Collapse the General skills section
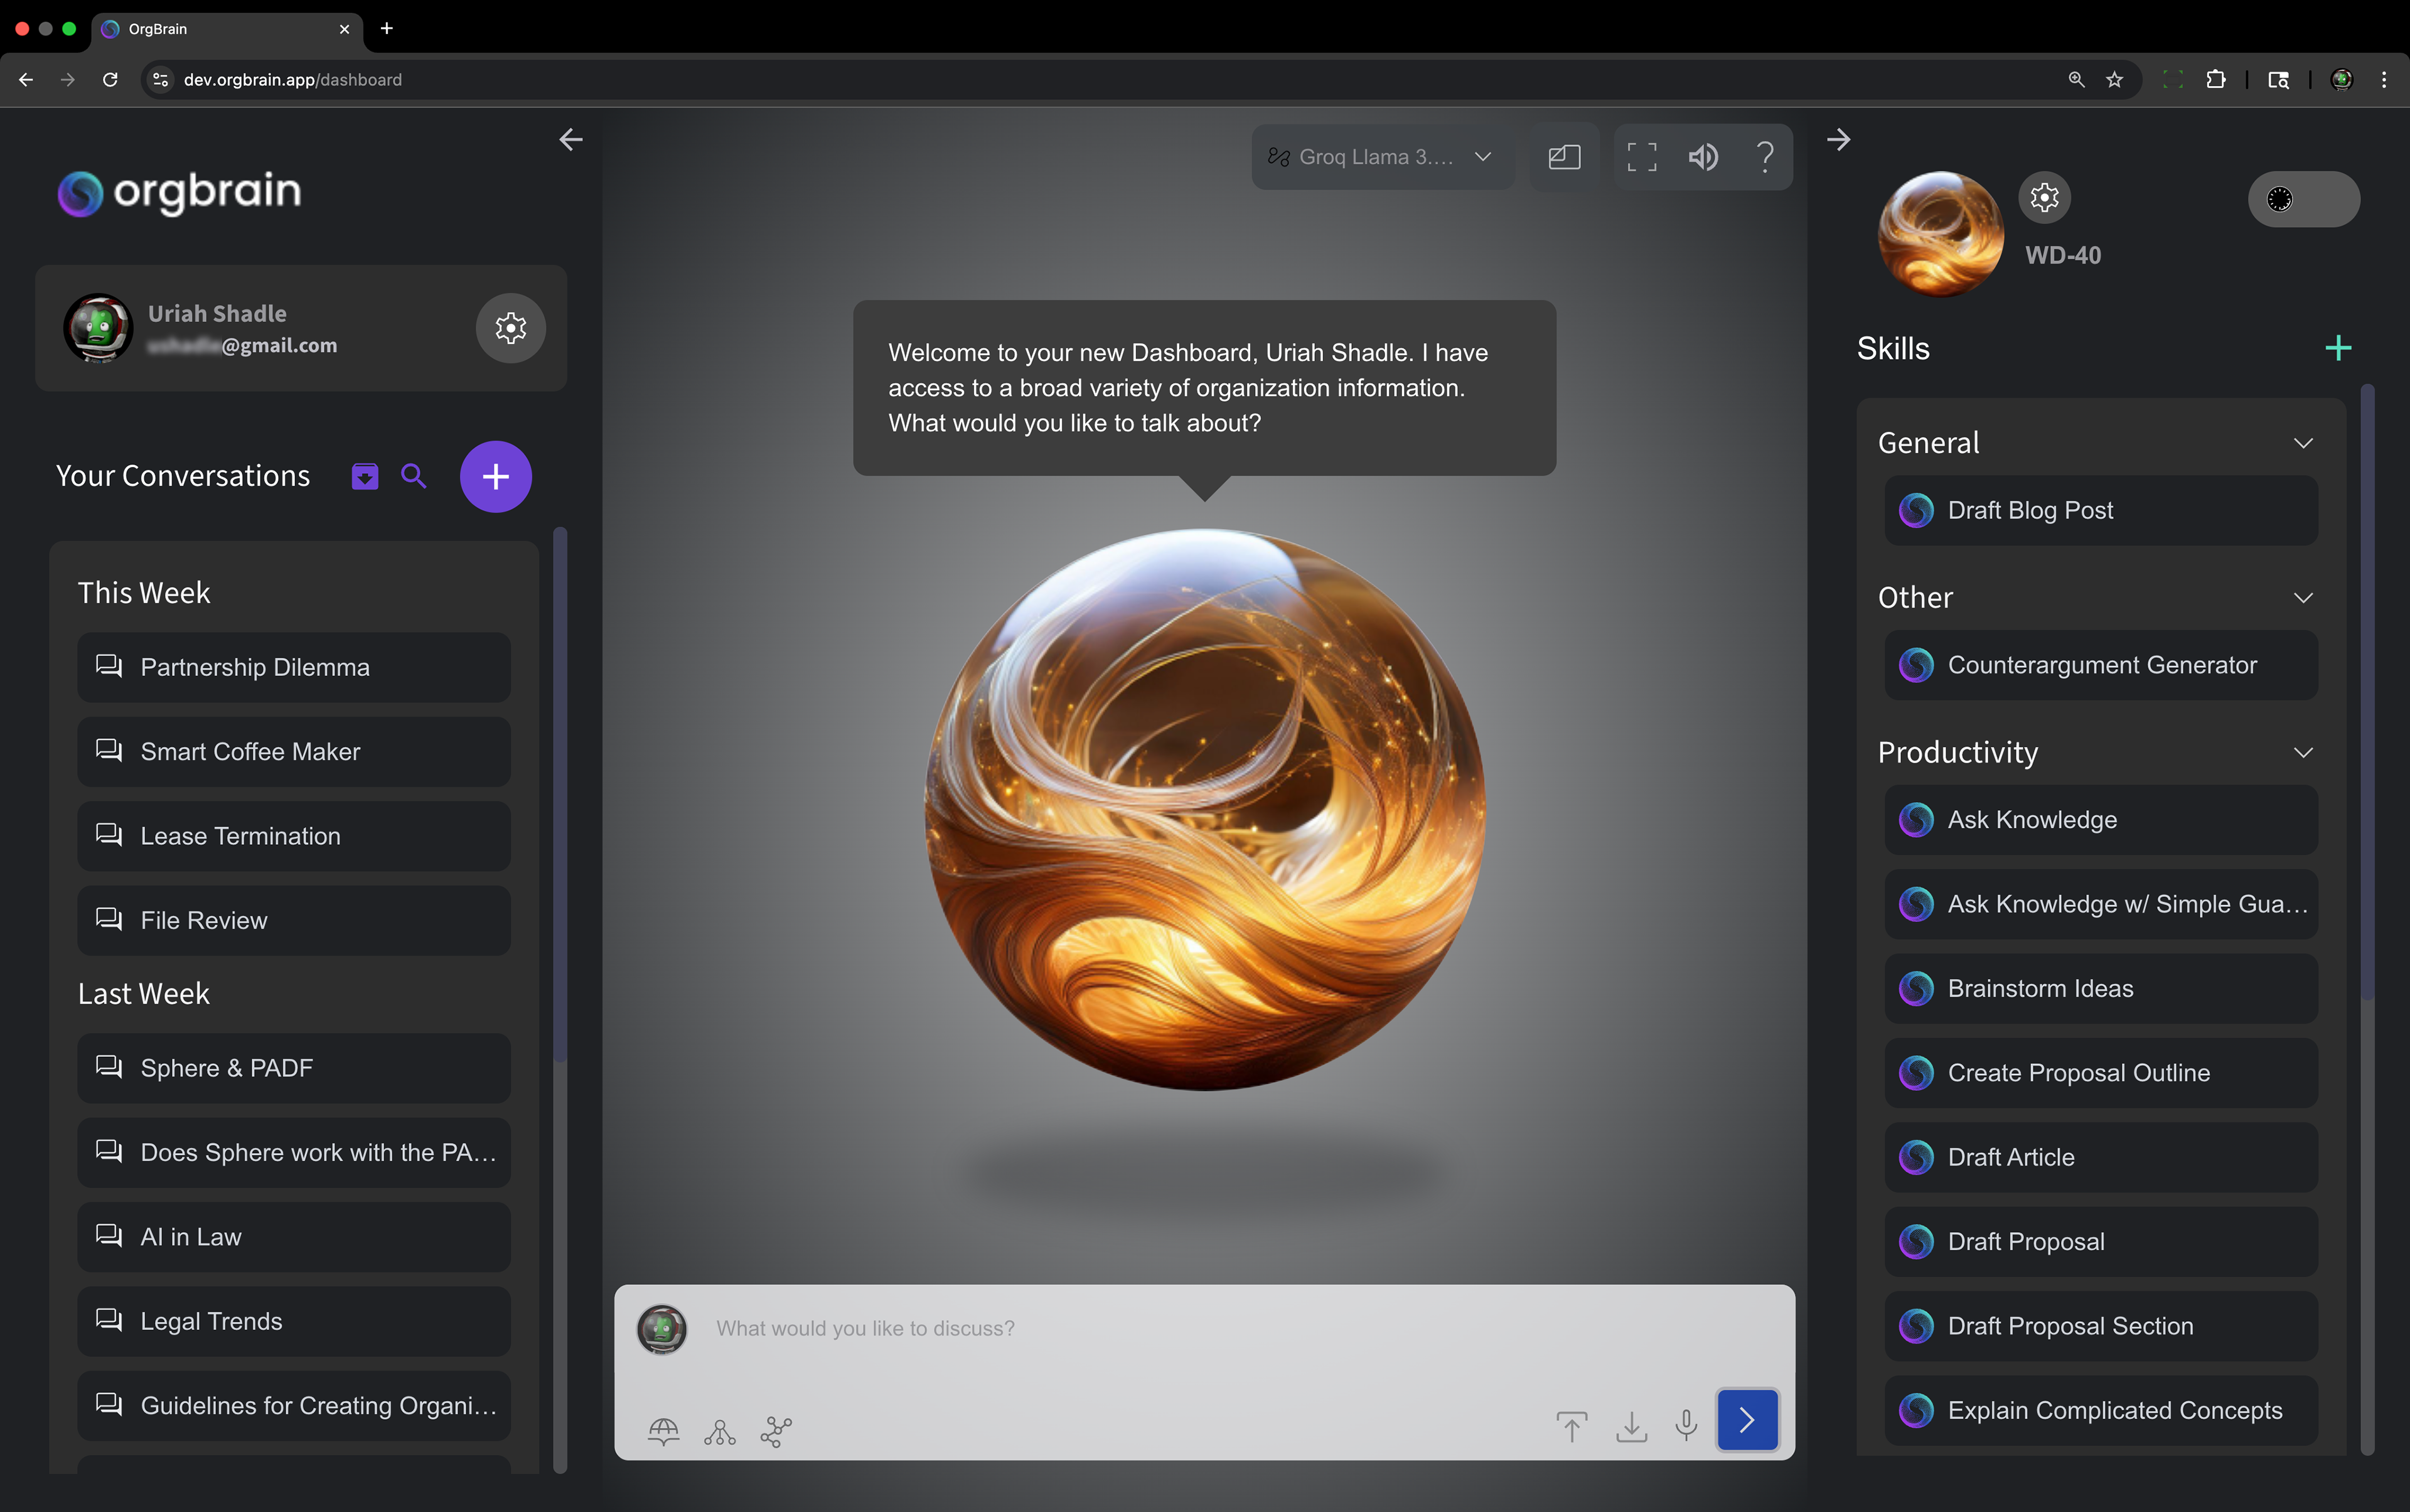2410x1512 pixels. pyautogui.click(x=2303, y=443)
